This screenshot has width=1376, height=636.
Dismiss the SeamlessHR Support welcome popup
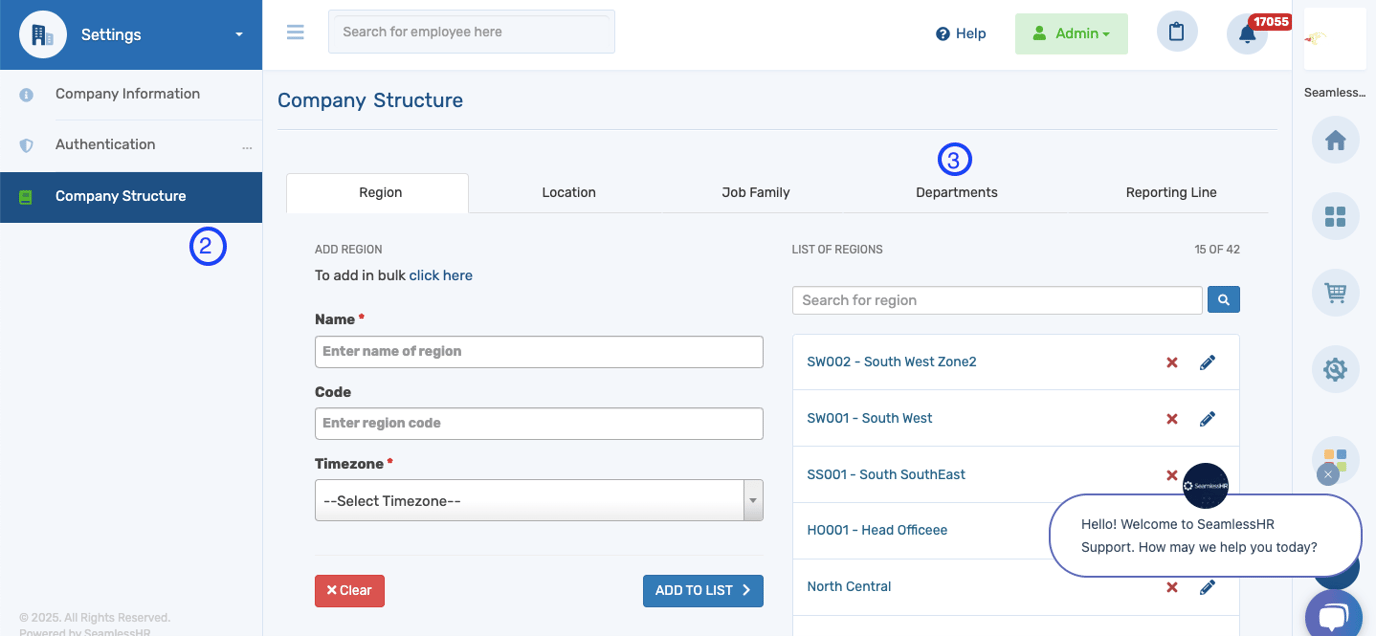(x=1328, y=474)
